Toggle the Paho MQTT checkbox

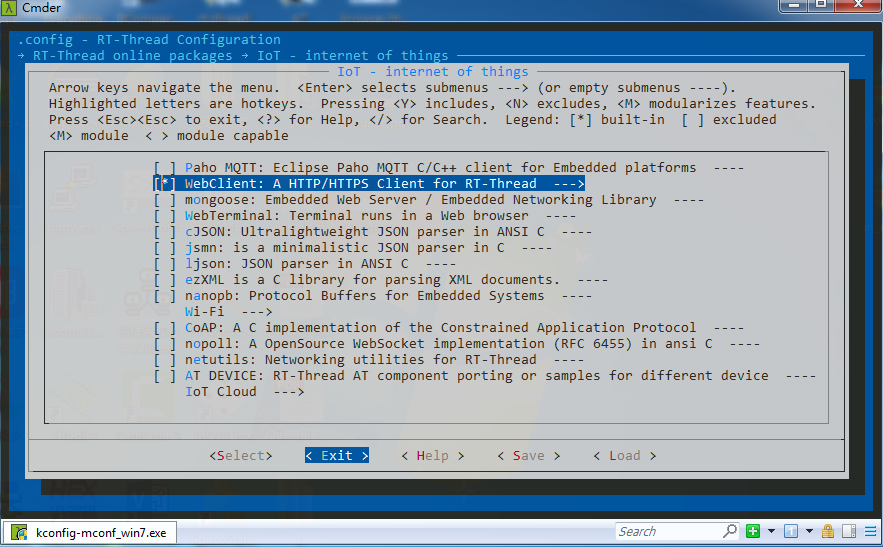[x=165, y=168]
